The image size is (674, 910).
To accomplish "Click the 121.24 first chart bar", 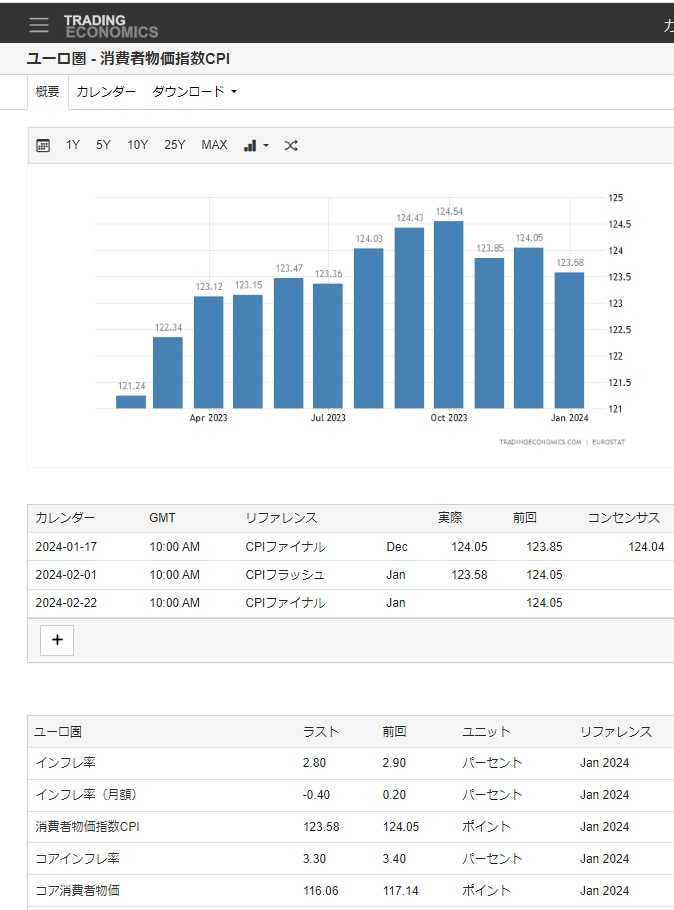I will tap(131, 402).
